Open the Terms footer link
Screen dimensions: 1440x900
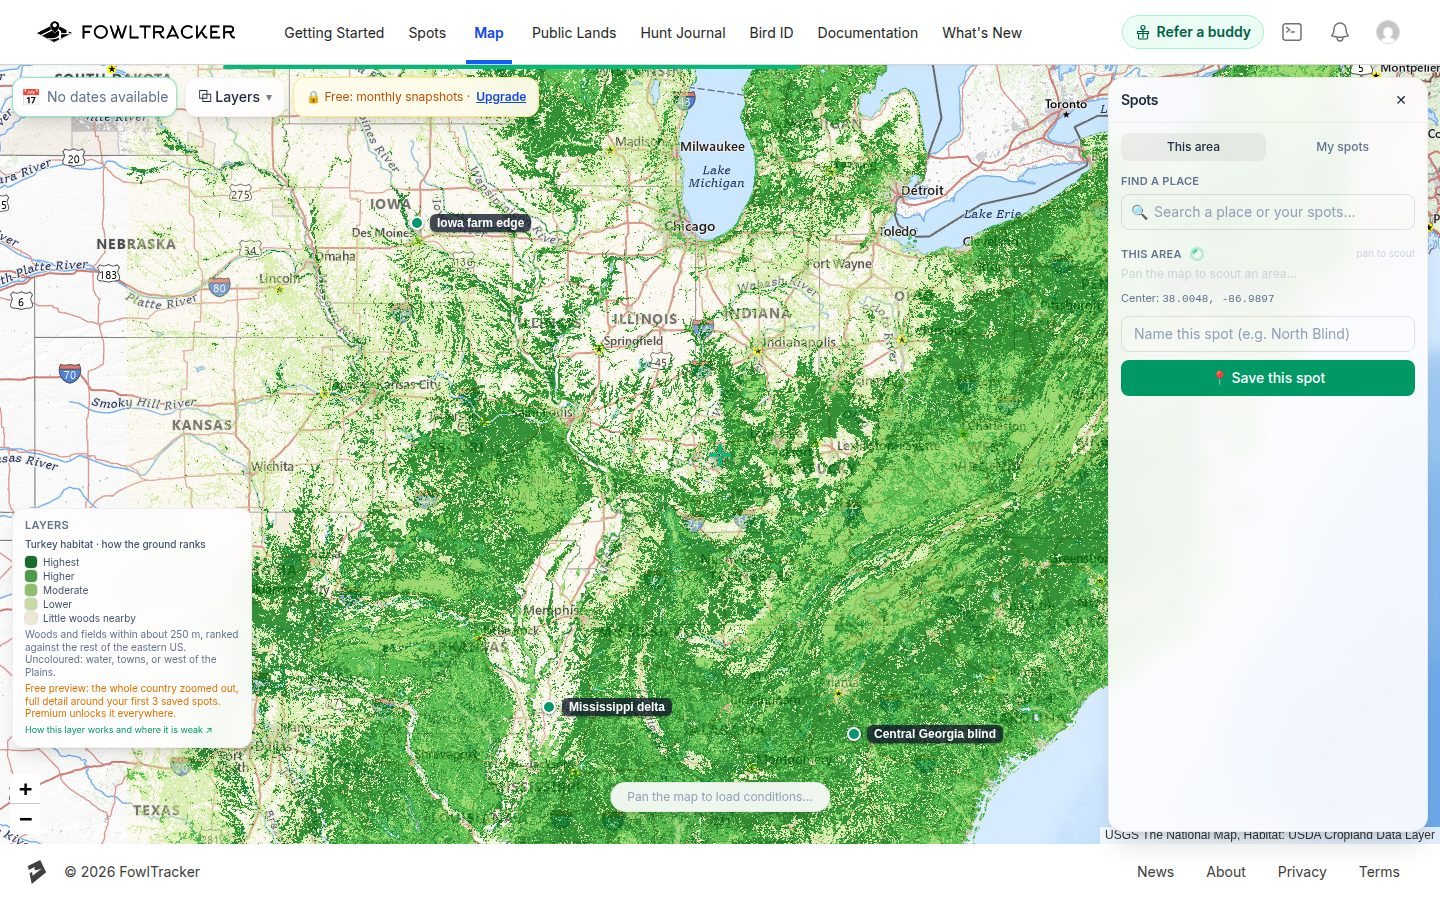coord(1379,872)
